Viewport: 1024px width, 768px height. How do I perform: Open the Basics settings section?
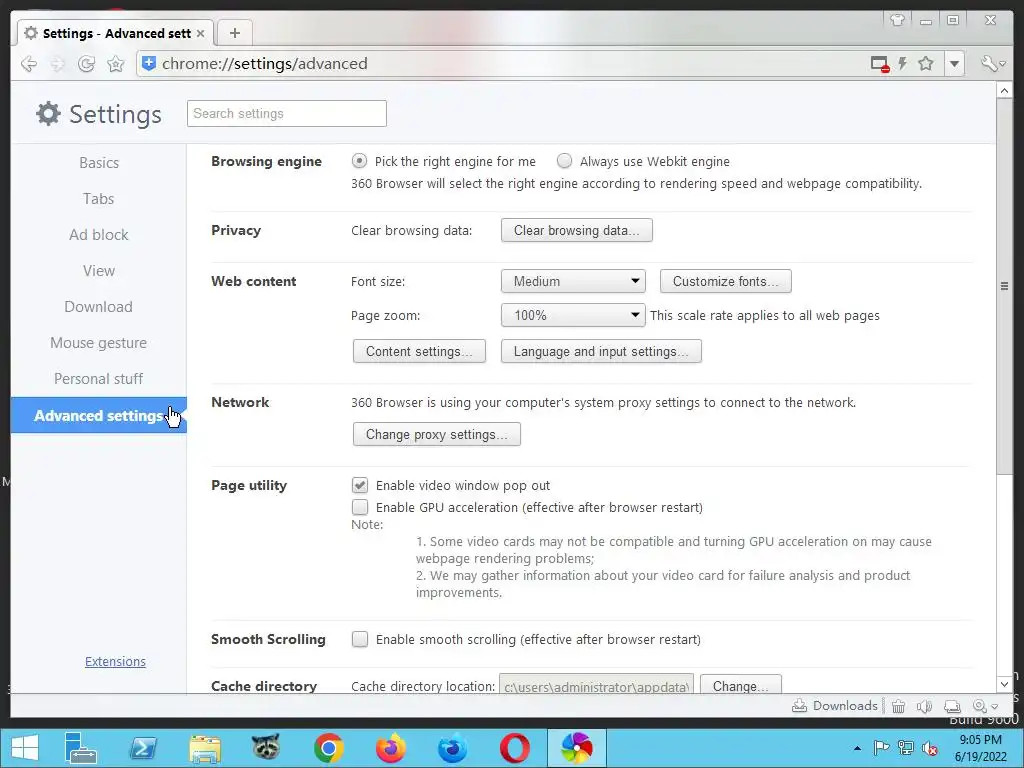[x=99, y=163]
